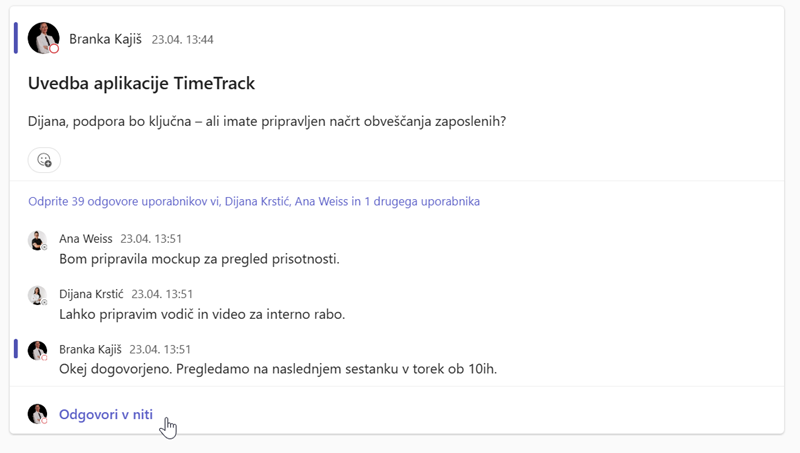Image resolution: width=800 pixels, height=453 pixels.
Task: Click Branka Kajiš's avatar on her reply
Action: [x=37, y=350]
